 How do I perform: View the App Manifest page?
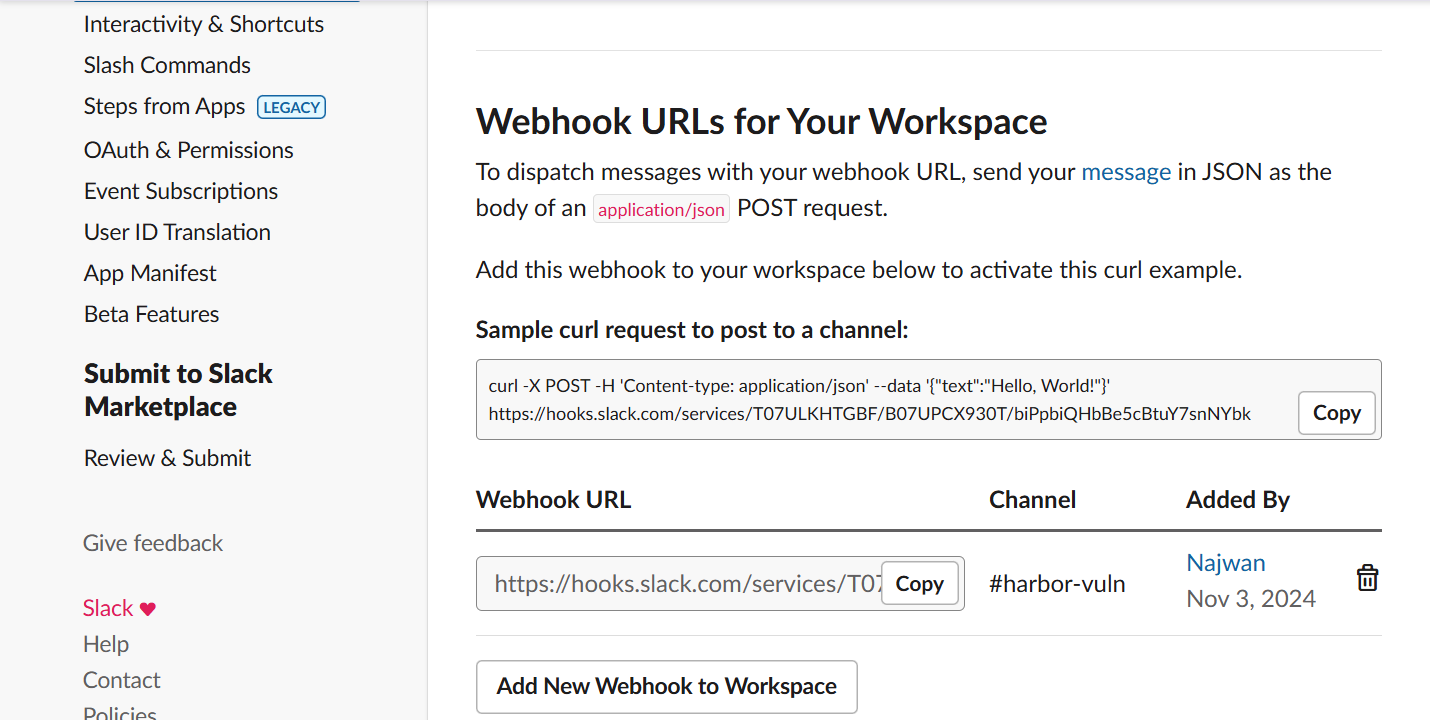(x=150, y=273)
